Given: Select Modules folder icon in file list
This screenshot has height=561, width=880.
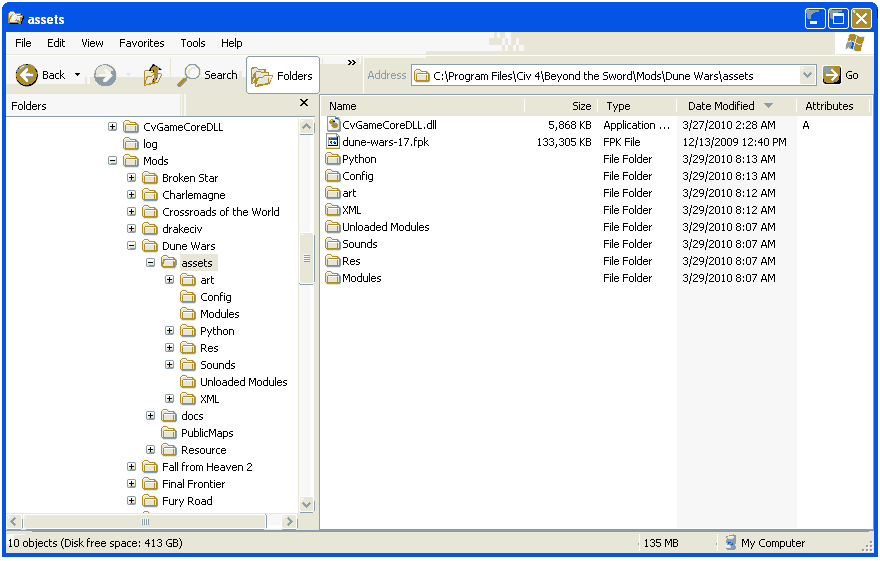Looking at the screenshot, I should [333, 278].
